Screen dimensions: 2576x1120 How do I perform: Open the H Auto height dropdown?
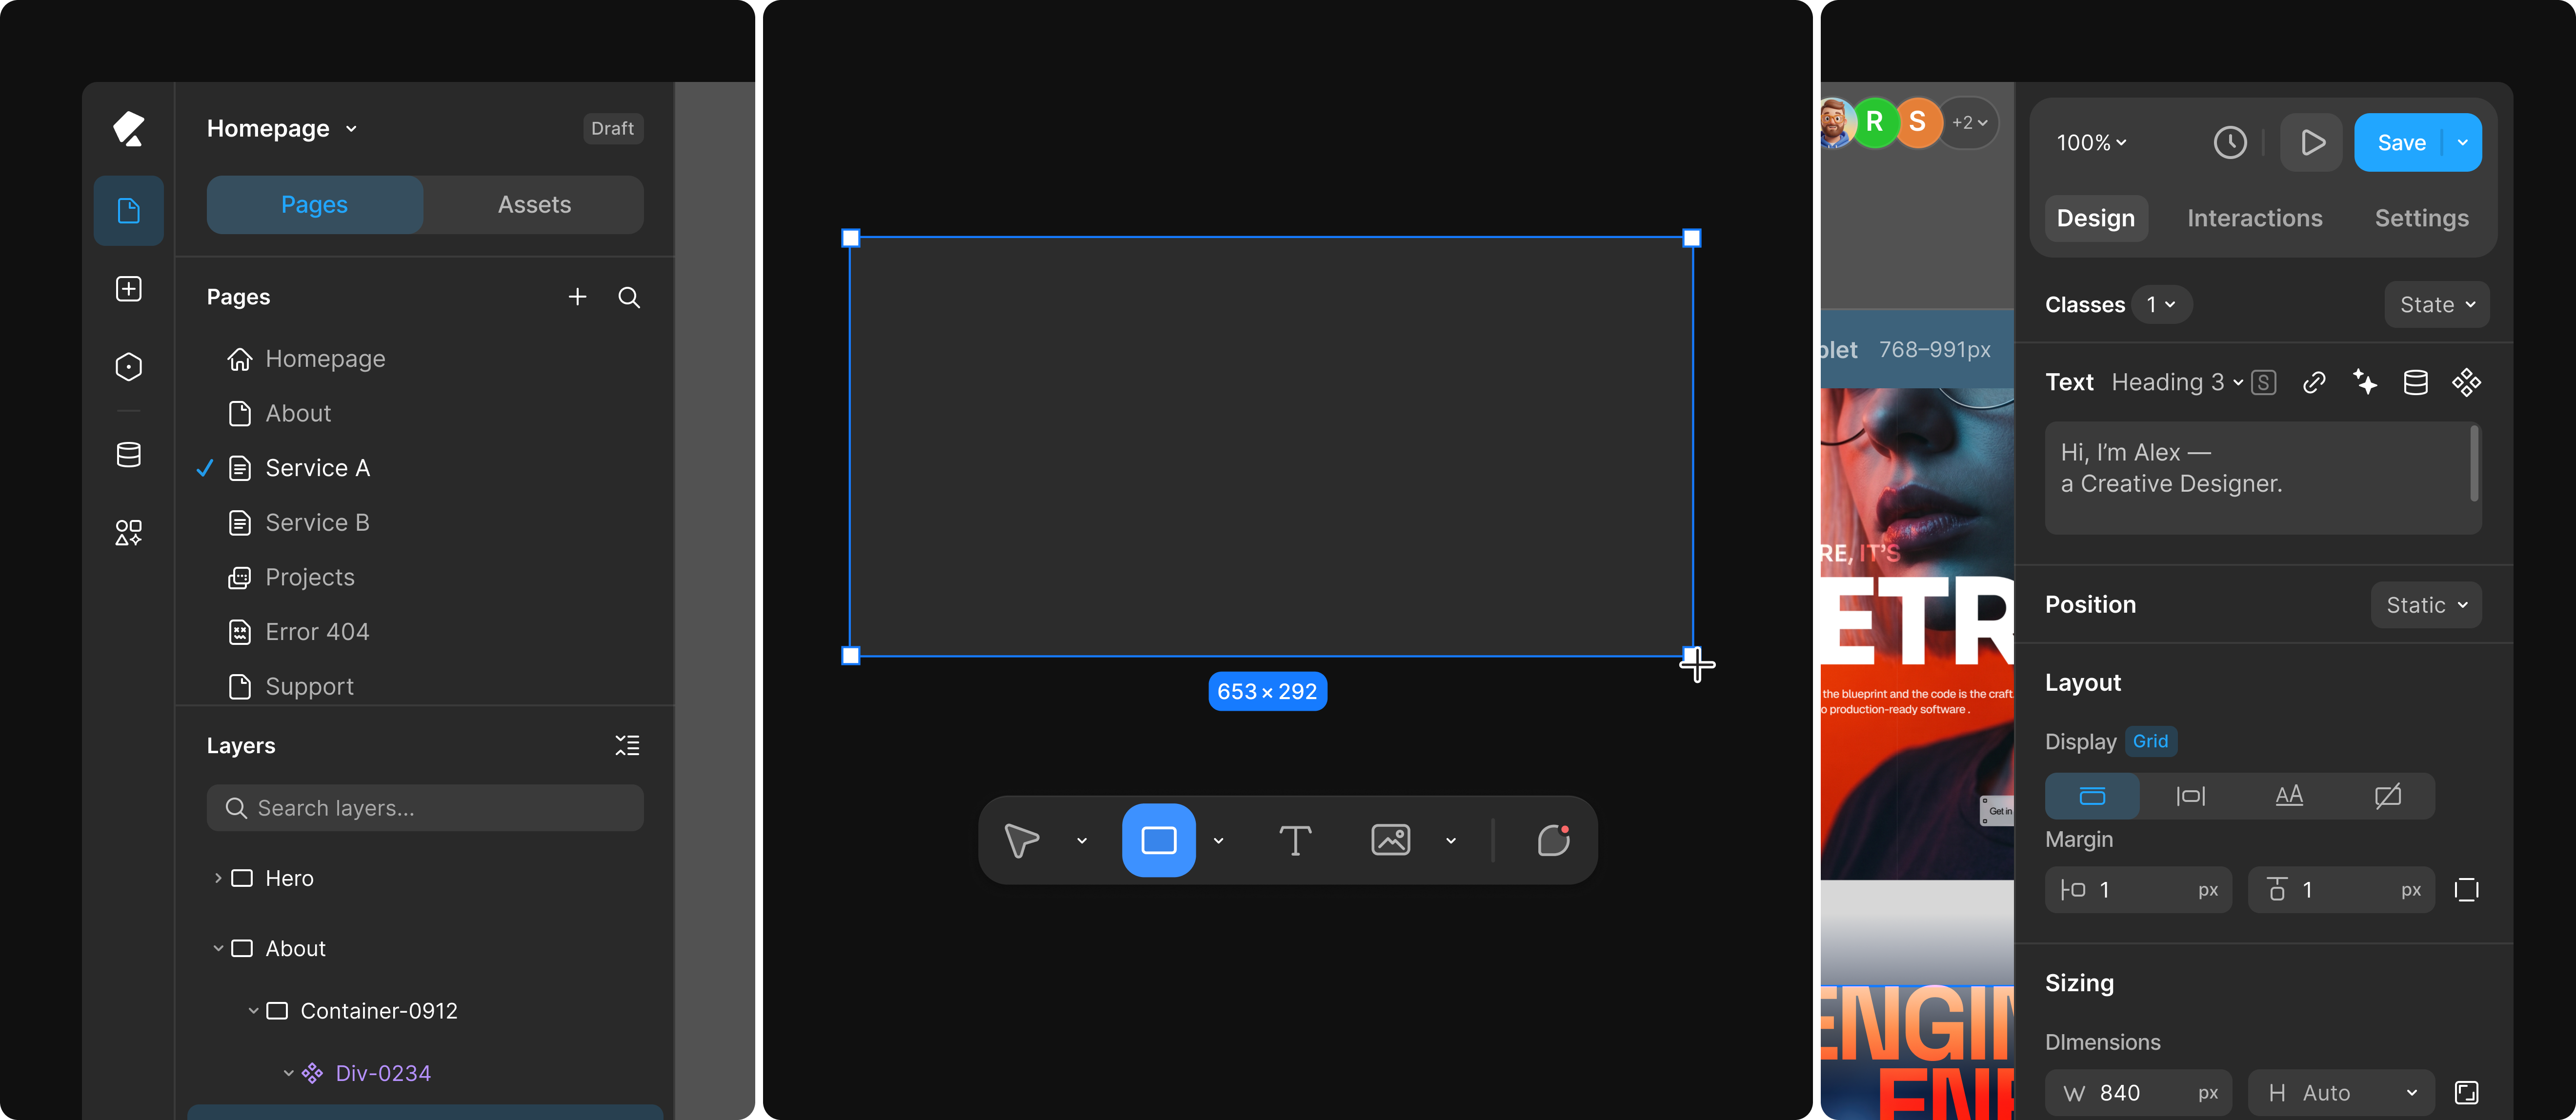(2341, 1093)
